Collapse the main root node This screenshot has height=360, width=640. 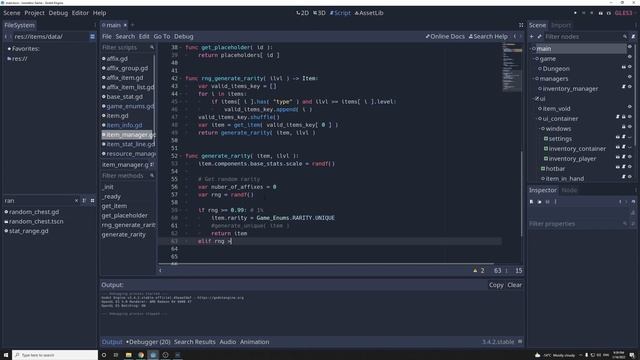tap(531, 49)
